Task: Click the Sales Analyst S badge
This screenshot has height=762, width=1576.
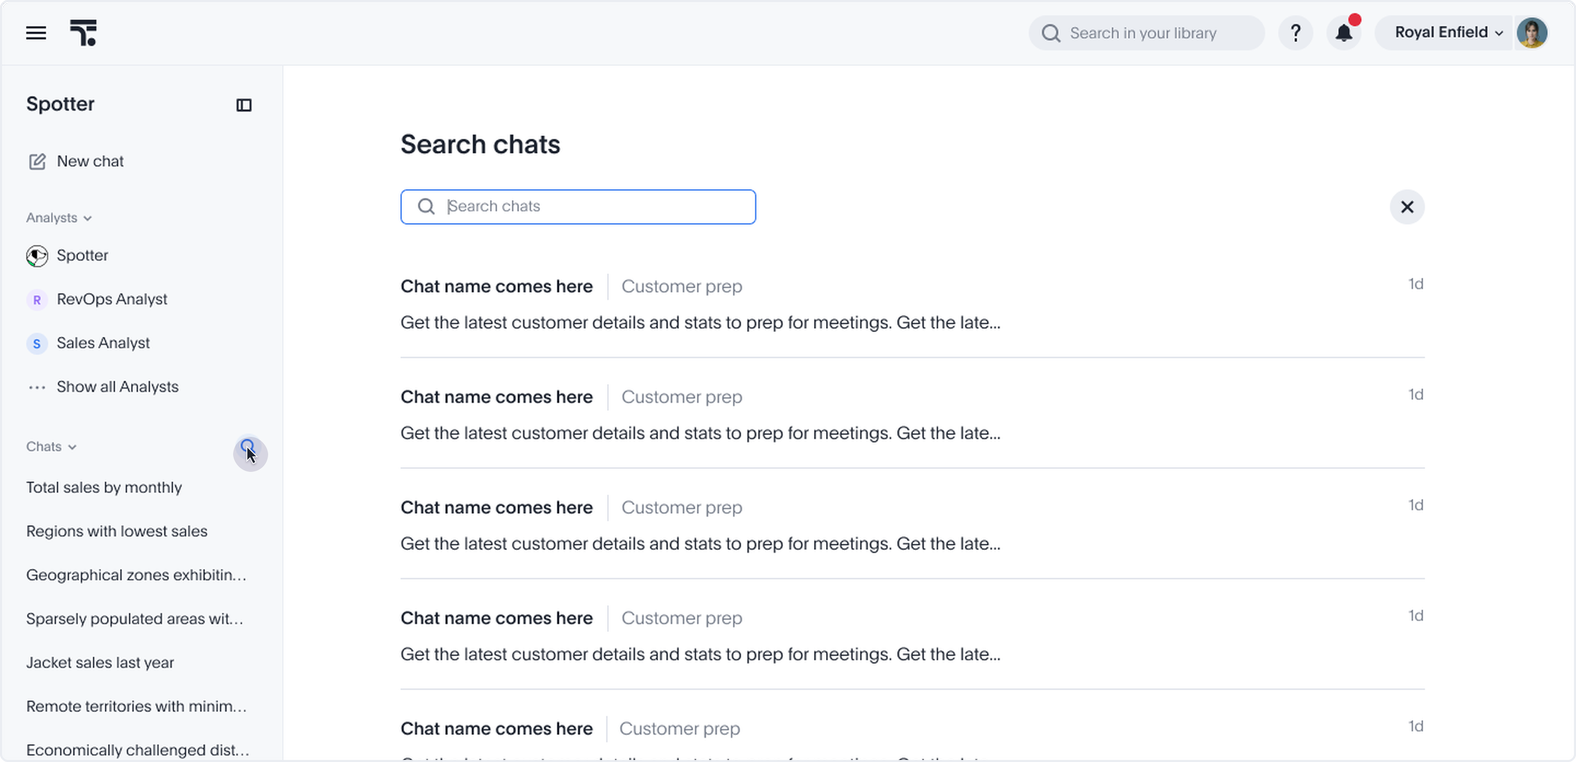Action: 37,343
